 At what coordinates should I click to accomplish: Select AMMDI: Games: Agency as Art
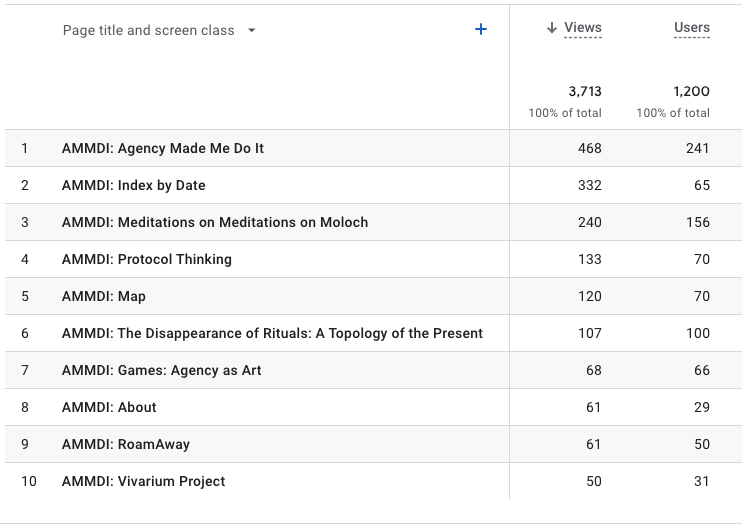point(161,370)
